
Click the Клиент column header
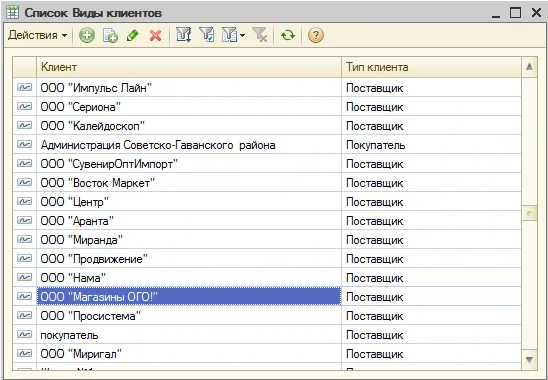pyautogui.click(x=189, y=67)
